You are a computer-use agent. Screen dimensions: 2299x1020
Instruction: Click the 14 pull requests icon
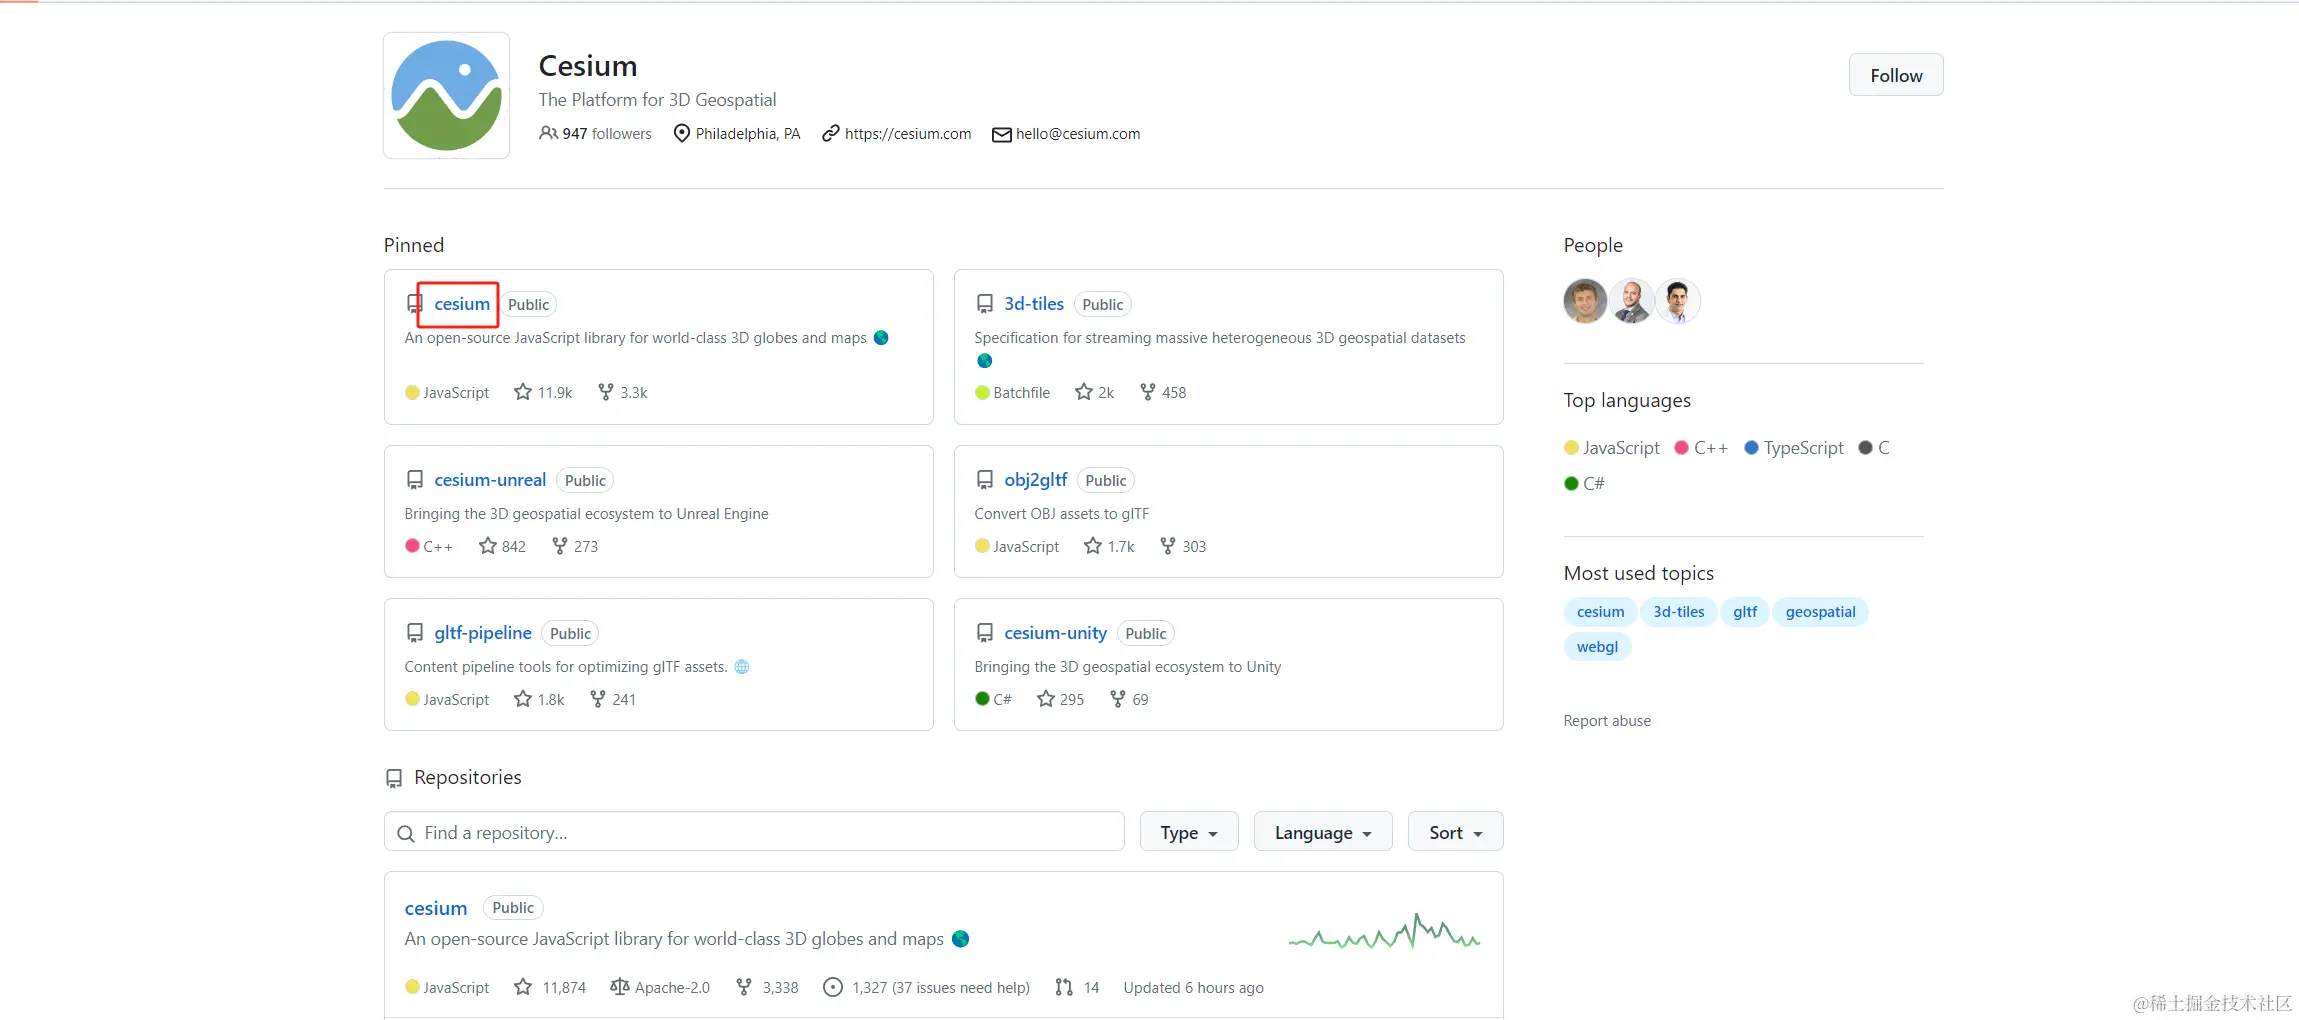pos(1064,987)
